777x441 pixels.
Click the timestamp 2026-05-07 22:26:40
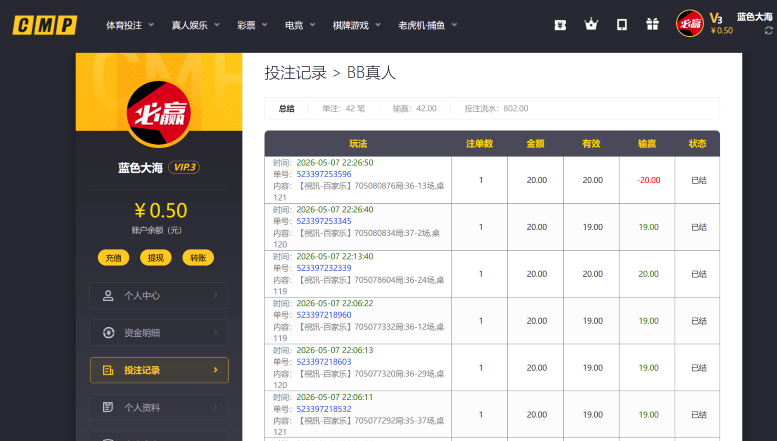pos(334,210)
